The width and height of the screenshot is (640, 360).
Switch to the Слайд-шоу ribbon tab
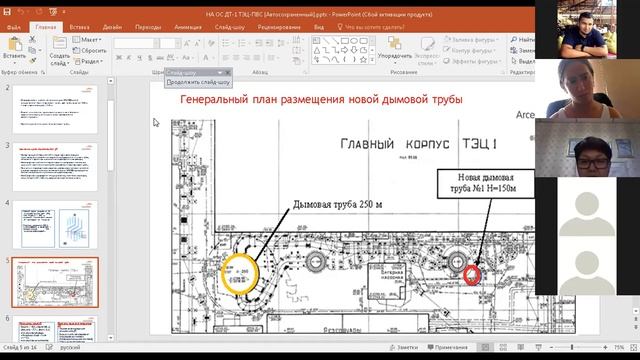[229, 27]
